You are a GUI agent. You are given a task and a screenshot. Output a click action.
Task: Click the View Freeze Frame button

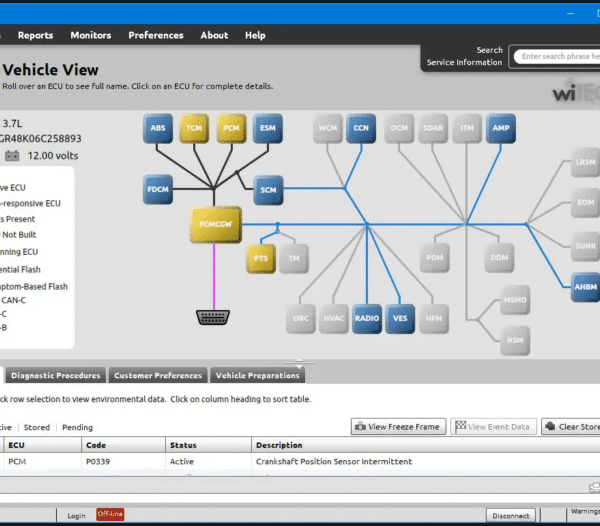398,427
